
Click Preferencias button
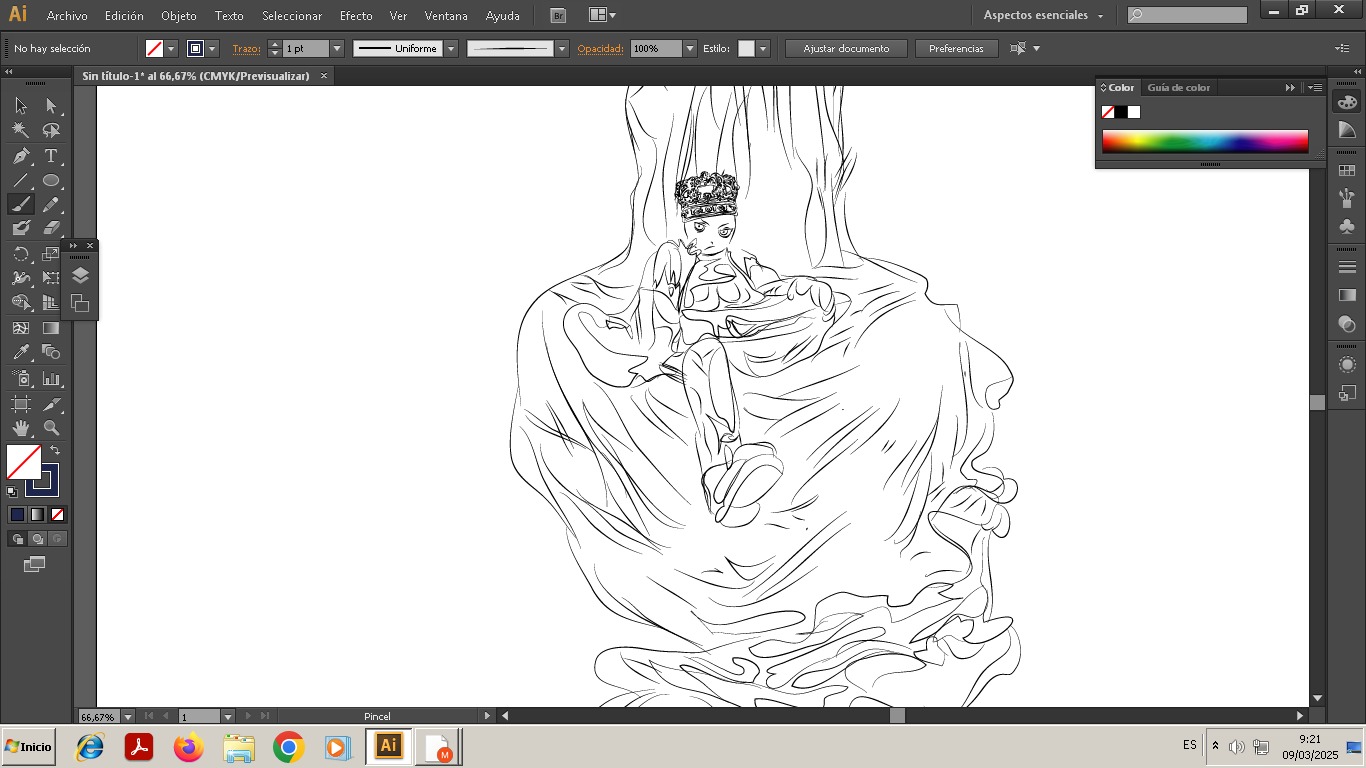[x=956, y=48]
